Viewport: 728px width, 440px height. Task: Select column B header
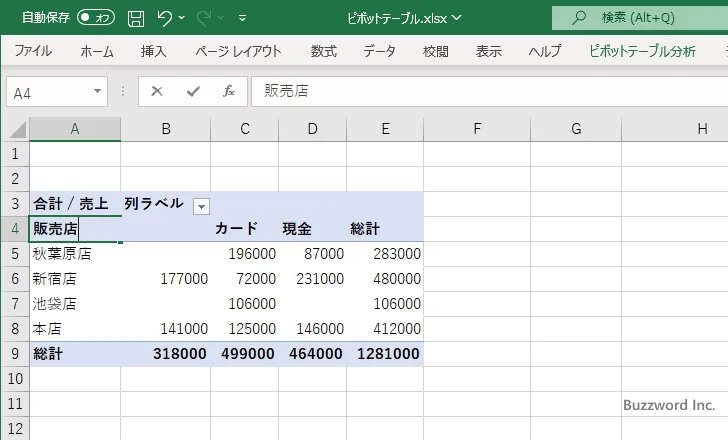166,129
